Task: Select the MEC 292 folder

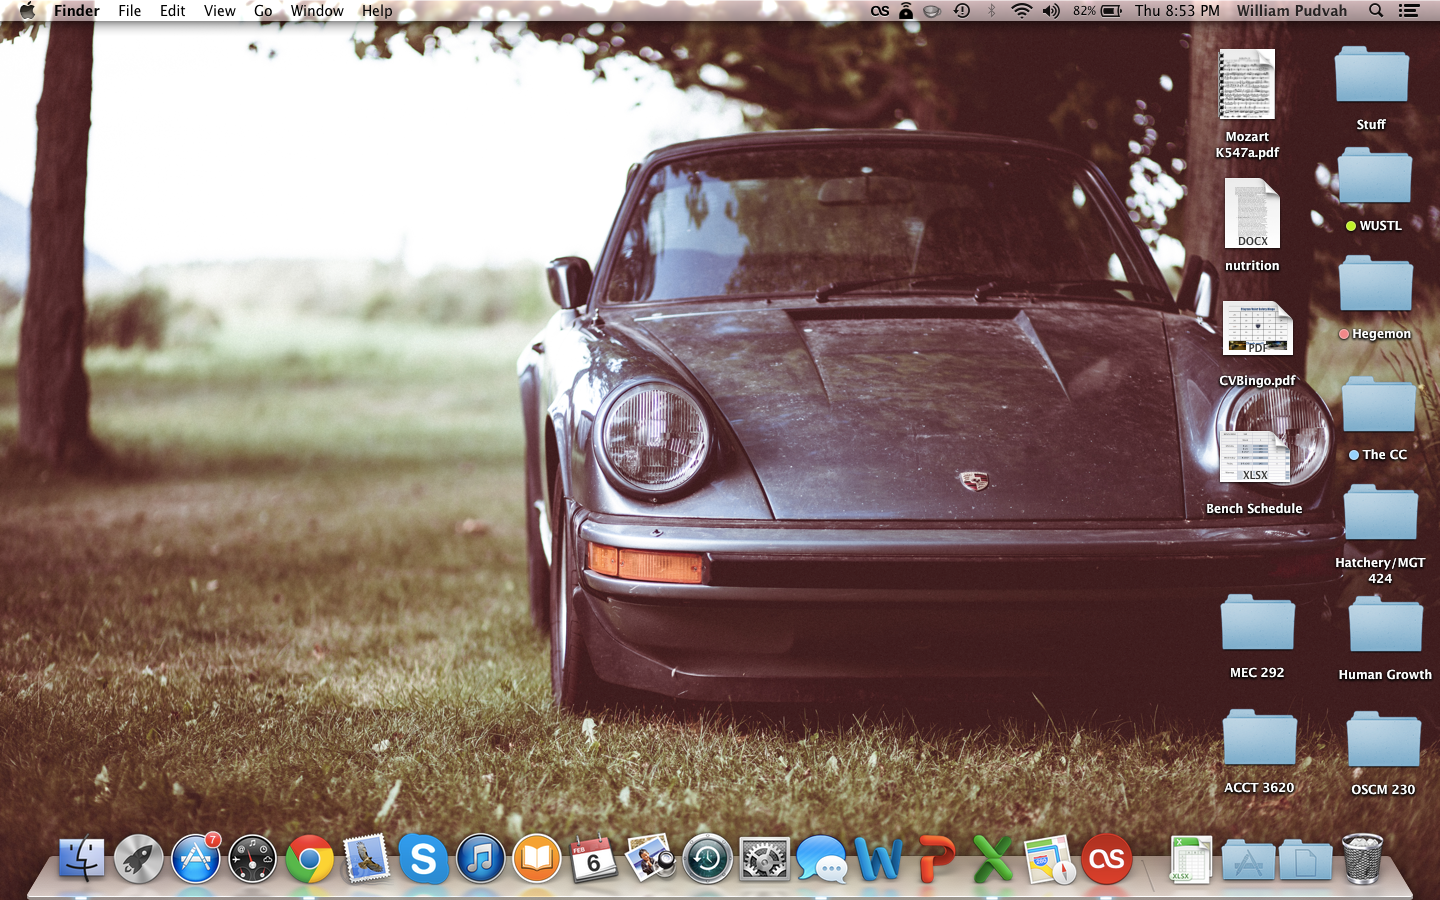Action: tap(1257, 636)
